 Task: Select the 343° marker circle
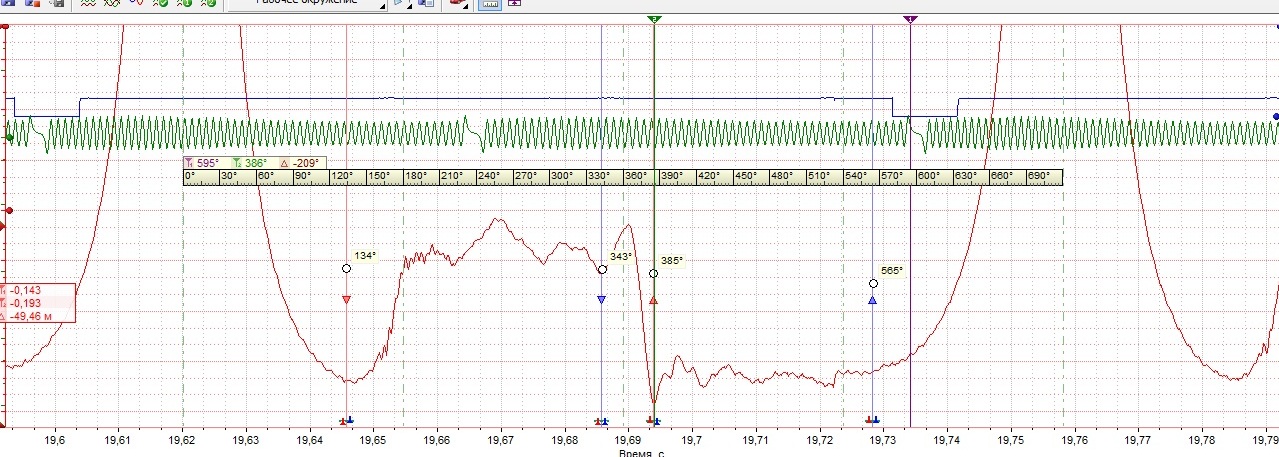pos(602,269)
